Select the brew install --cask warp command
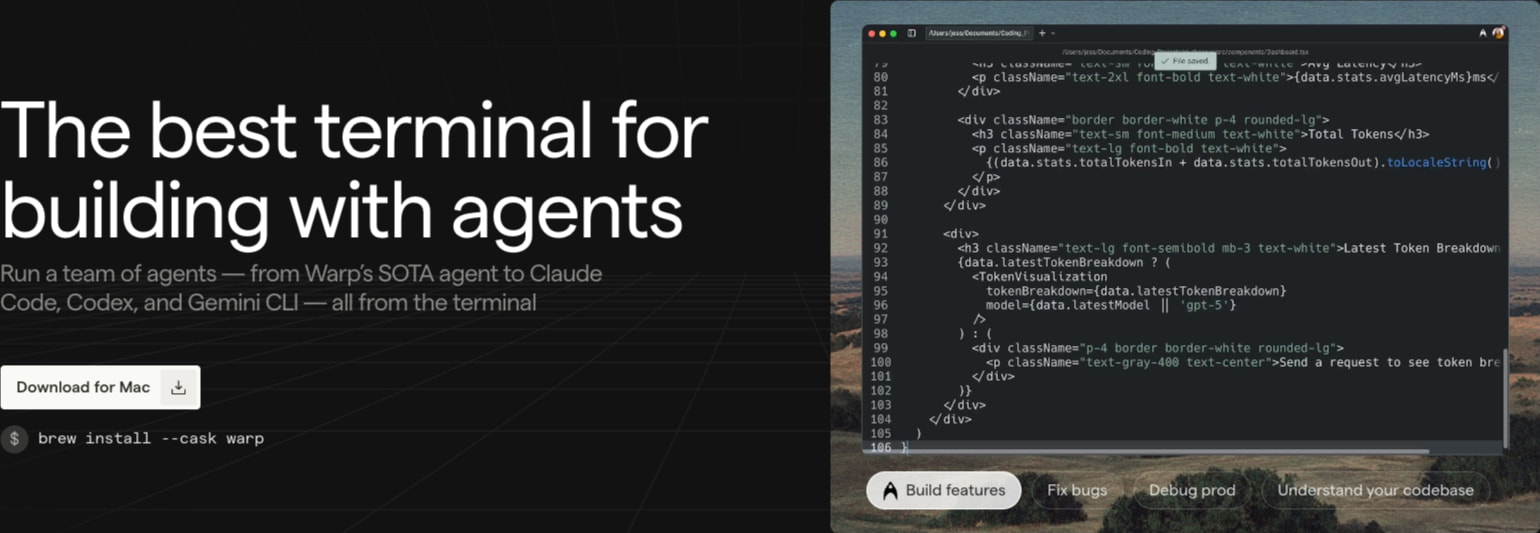This screenshot has height=533, width=1540. [151, 439]
